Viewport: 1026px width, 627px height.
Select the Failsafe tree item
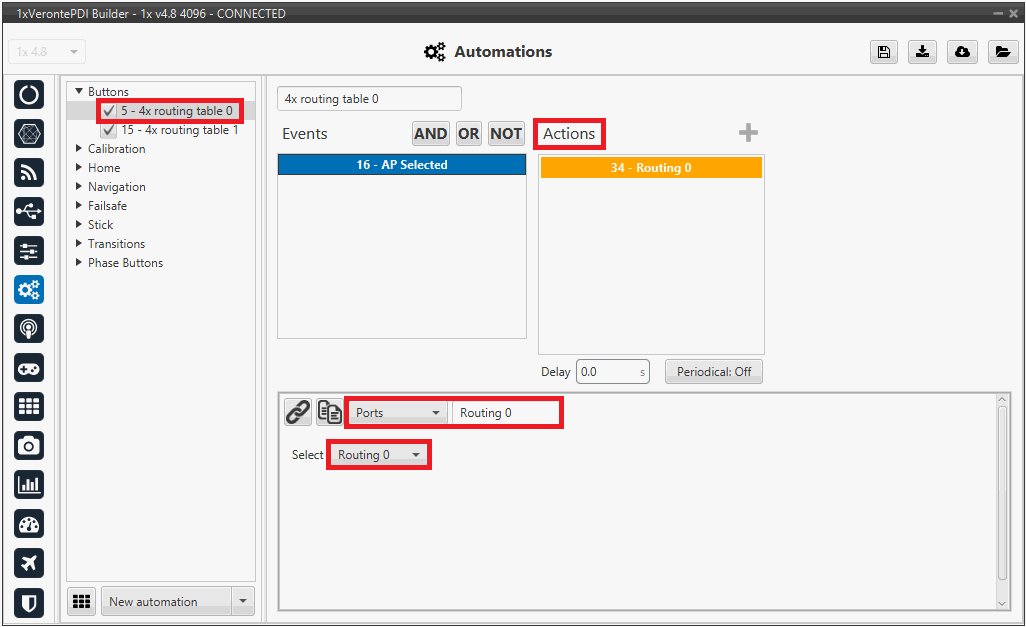pos(107,206)
